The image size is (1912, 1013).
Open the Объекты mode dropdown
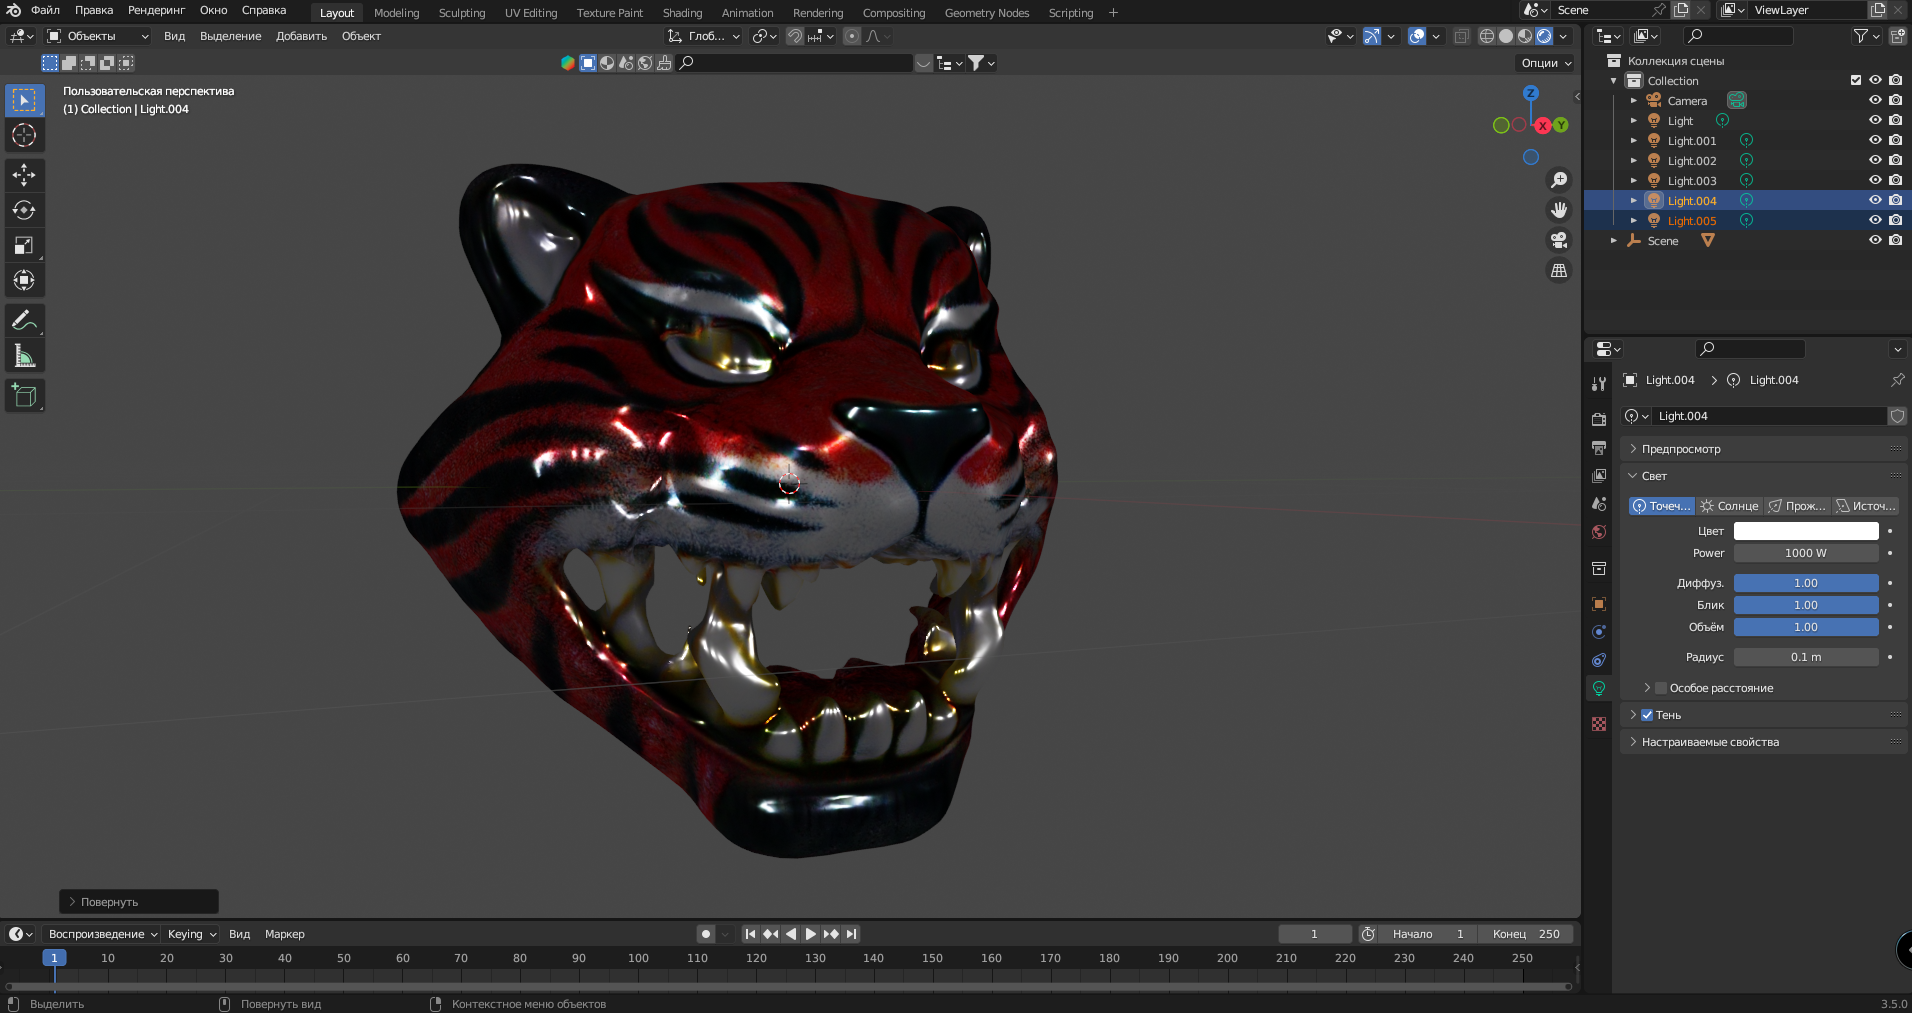[x=98, y=36]
